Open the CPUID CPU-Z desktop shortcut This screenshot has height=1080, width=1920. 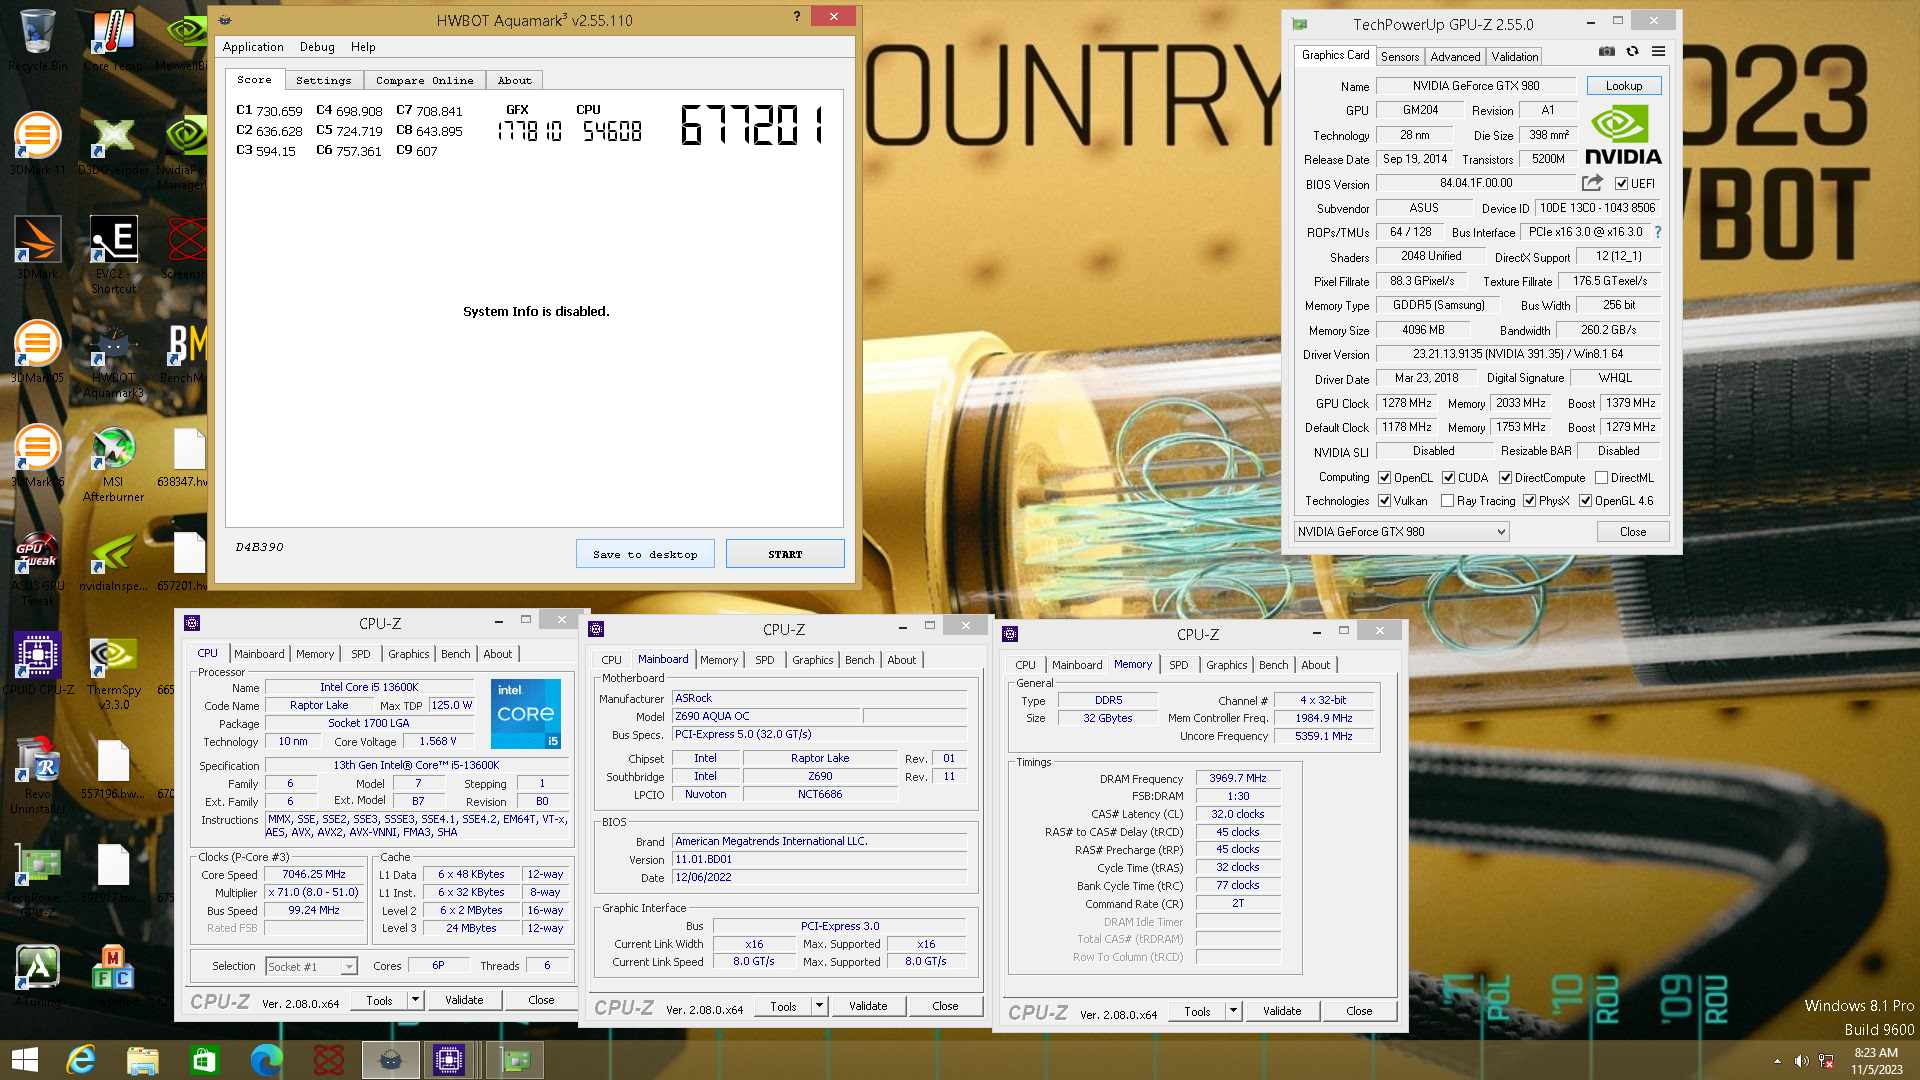[x=37, y=664]
